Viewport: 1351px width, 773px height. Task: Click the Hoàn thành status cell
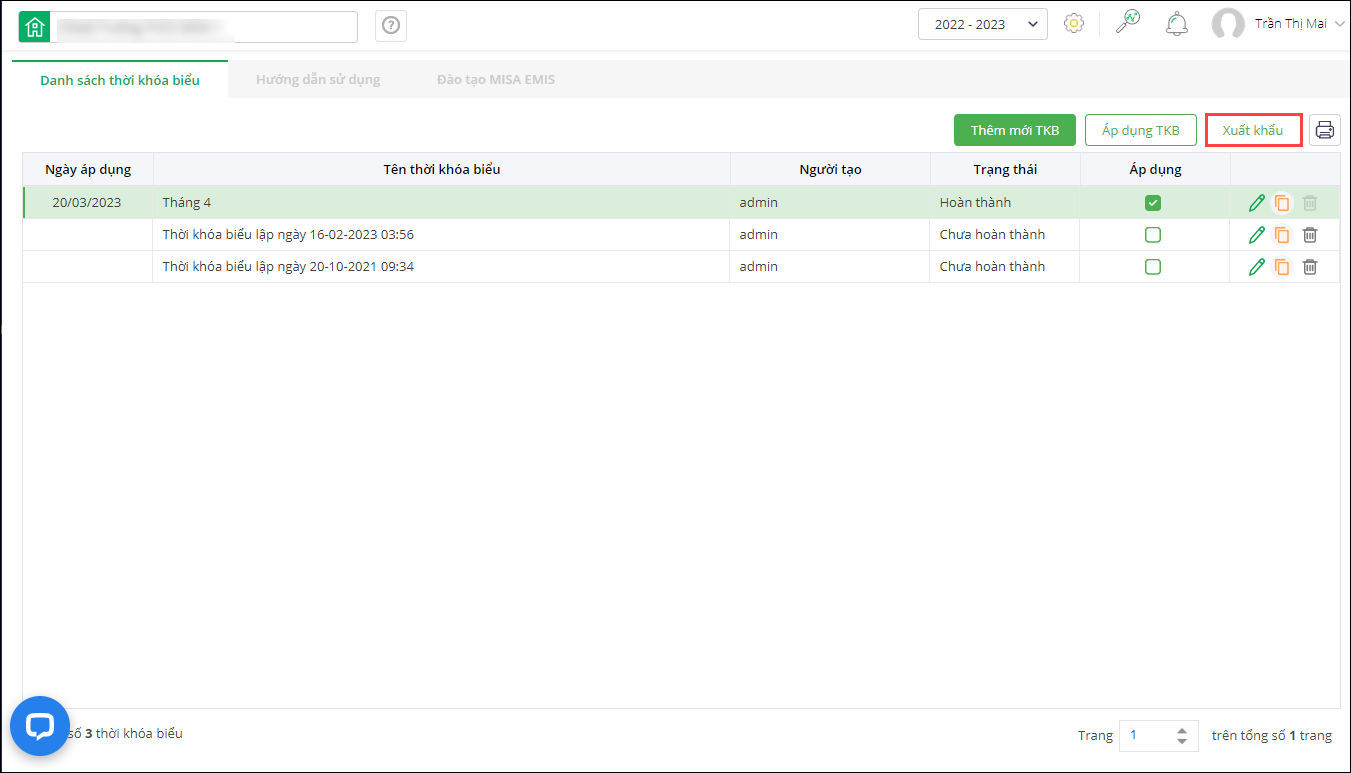(1005, 203)
